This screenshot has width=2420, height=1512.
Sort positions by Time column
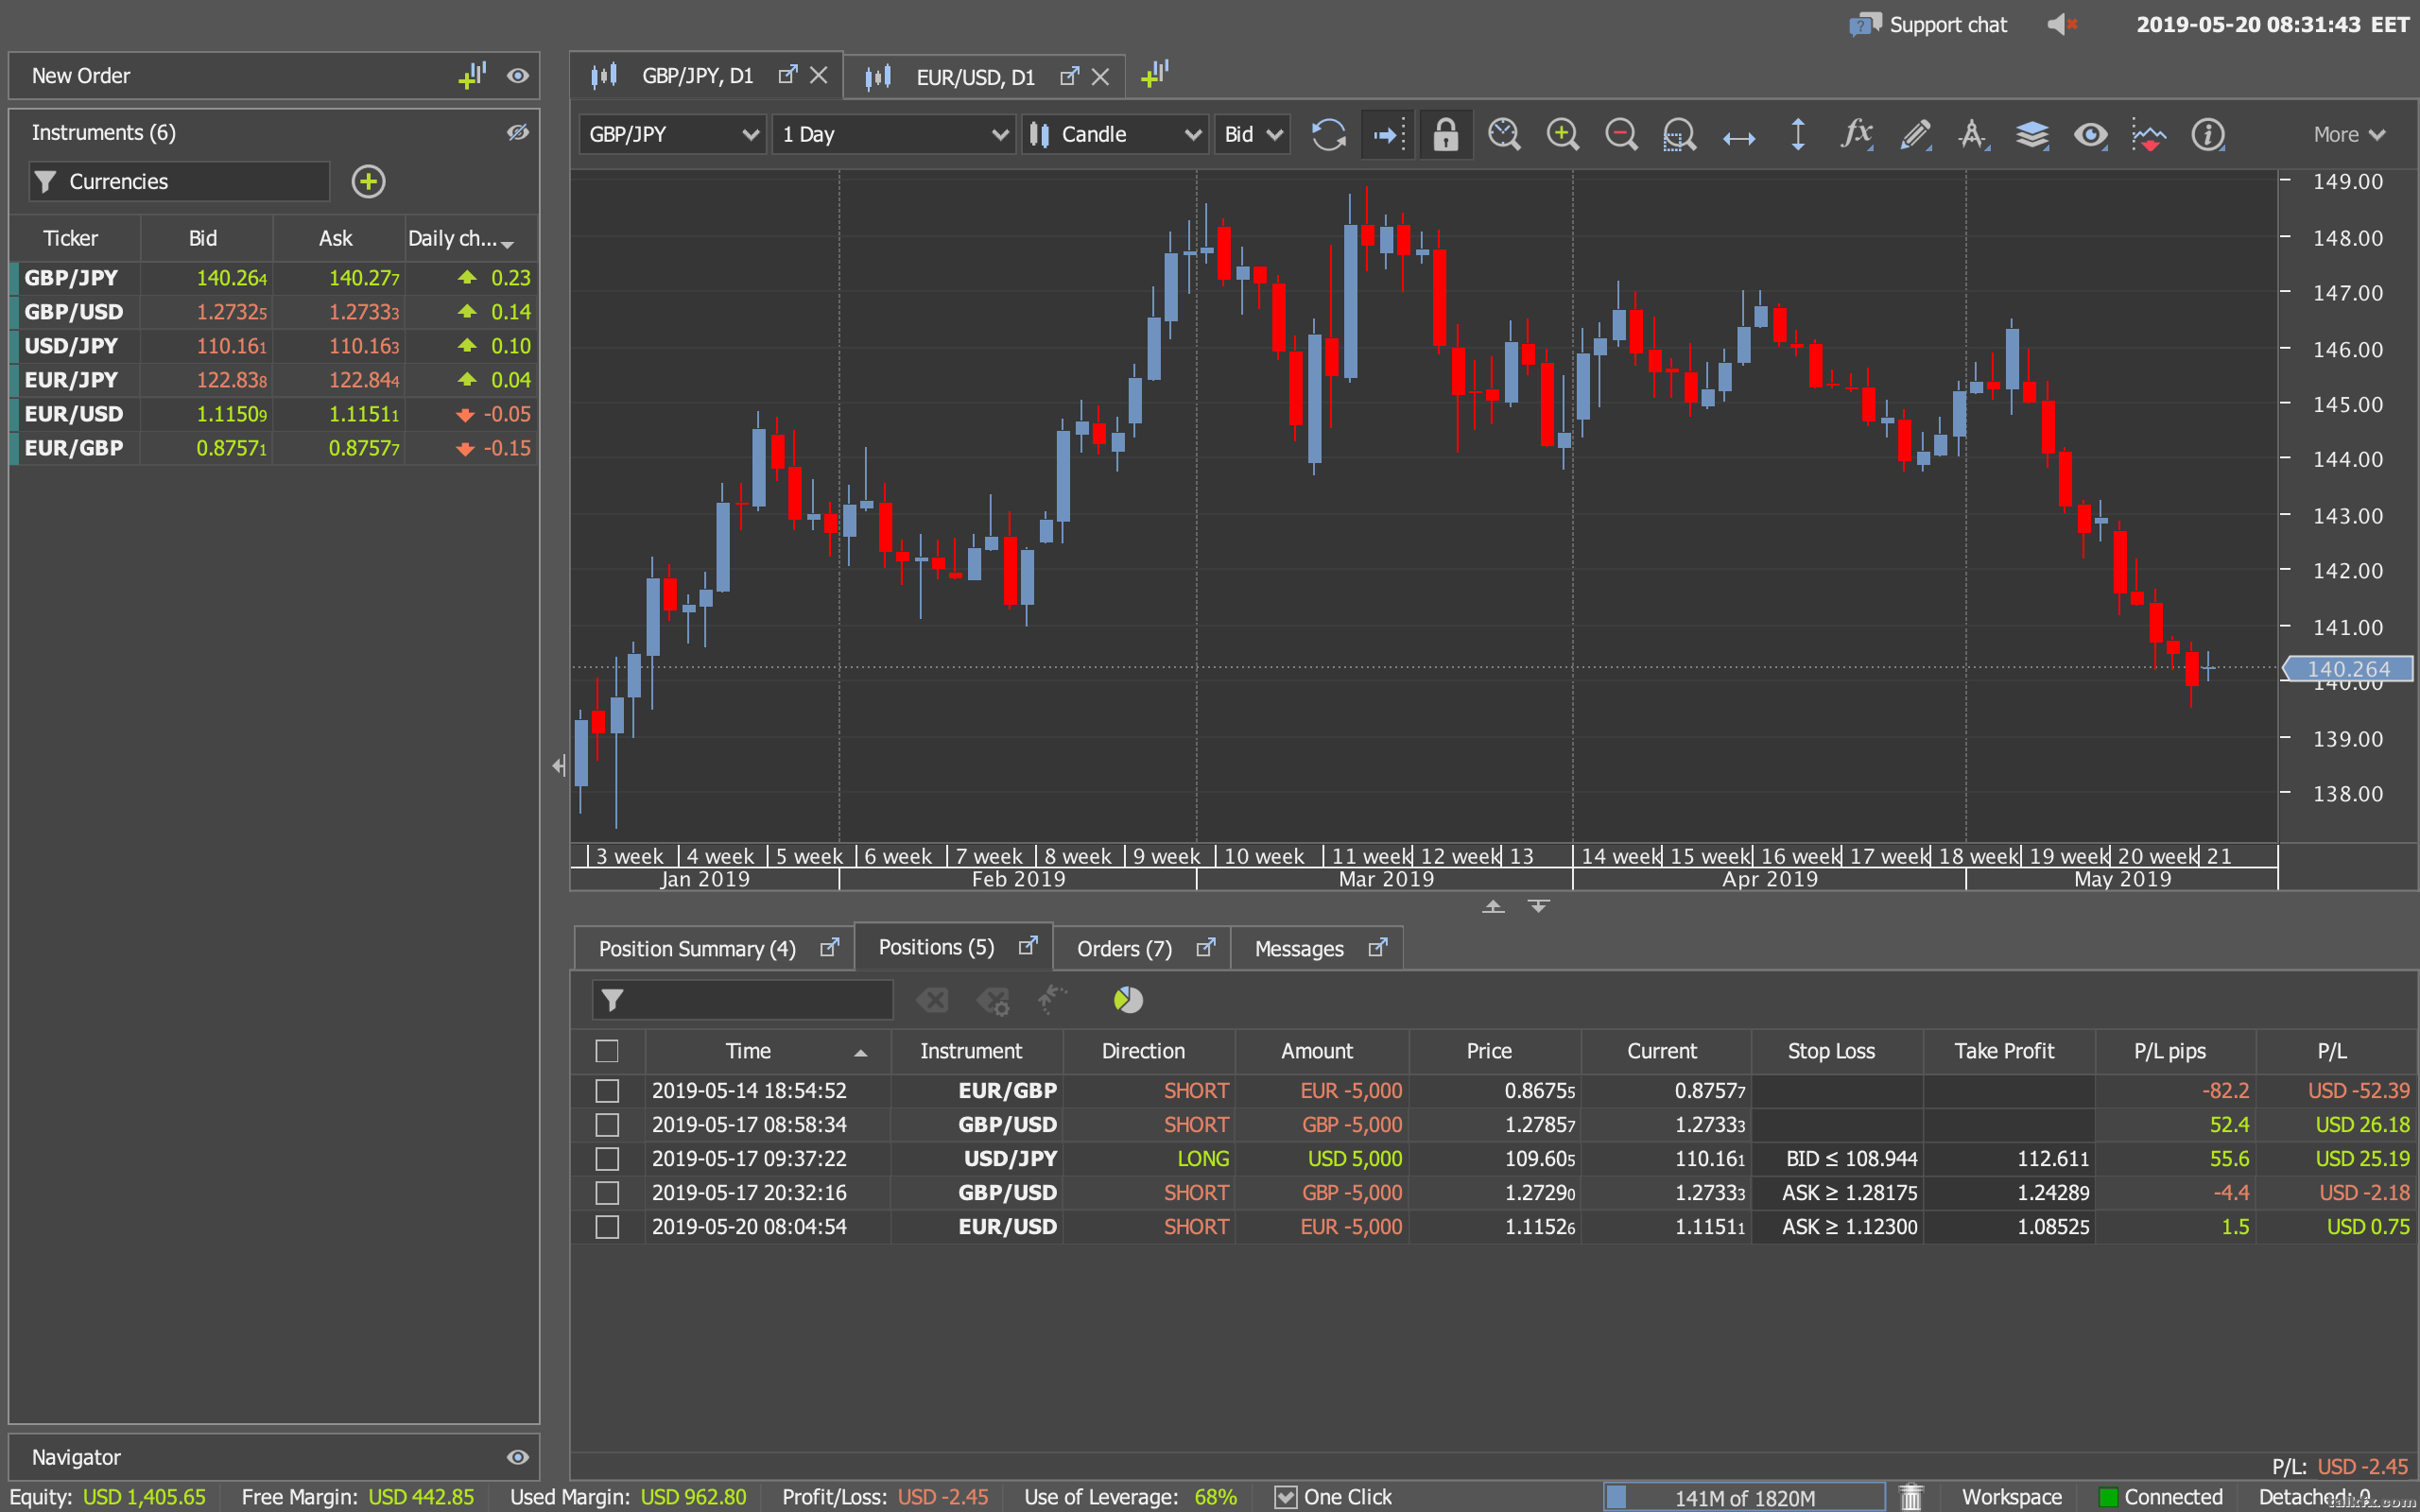coord(767,1050)
